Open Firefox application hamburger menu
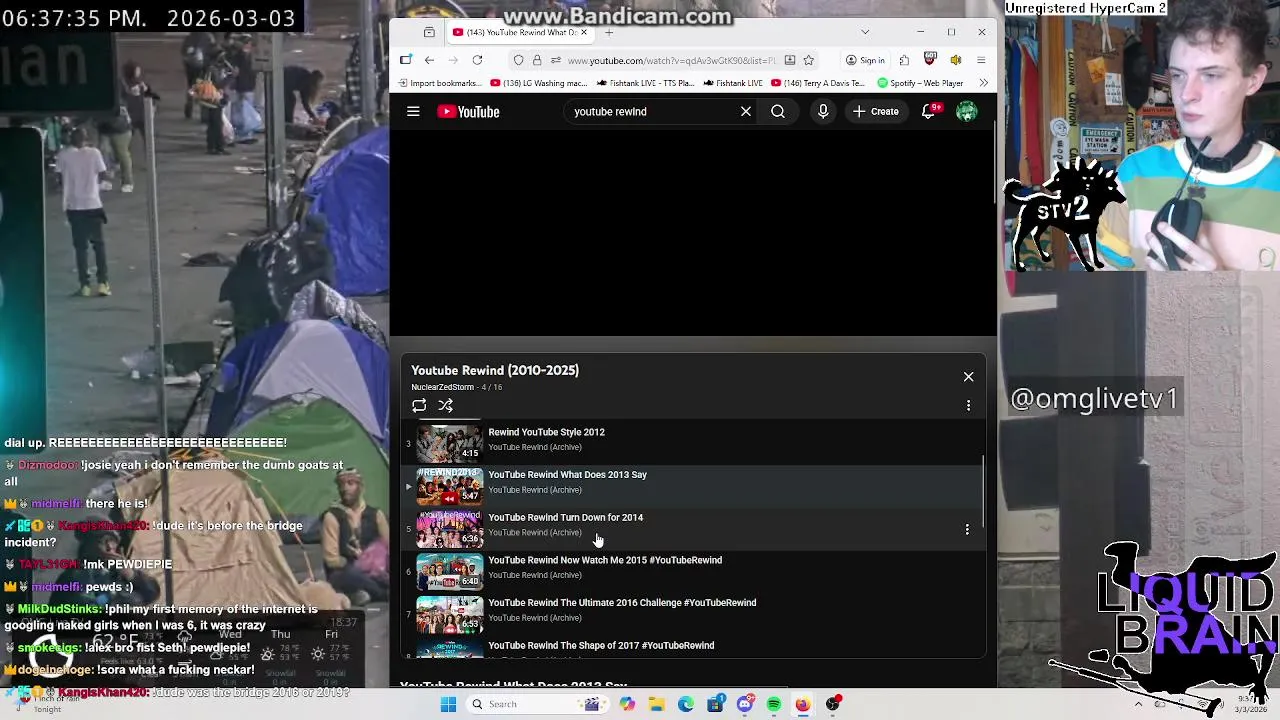 [981, 60]
